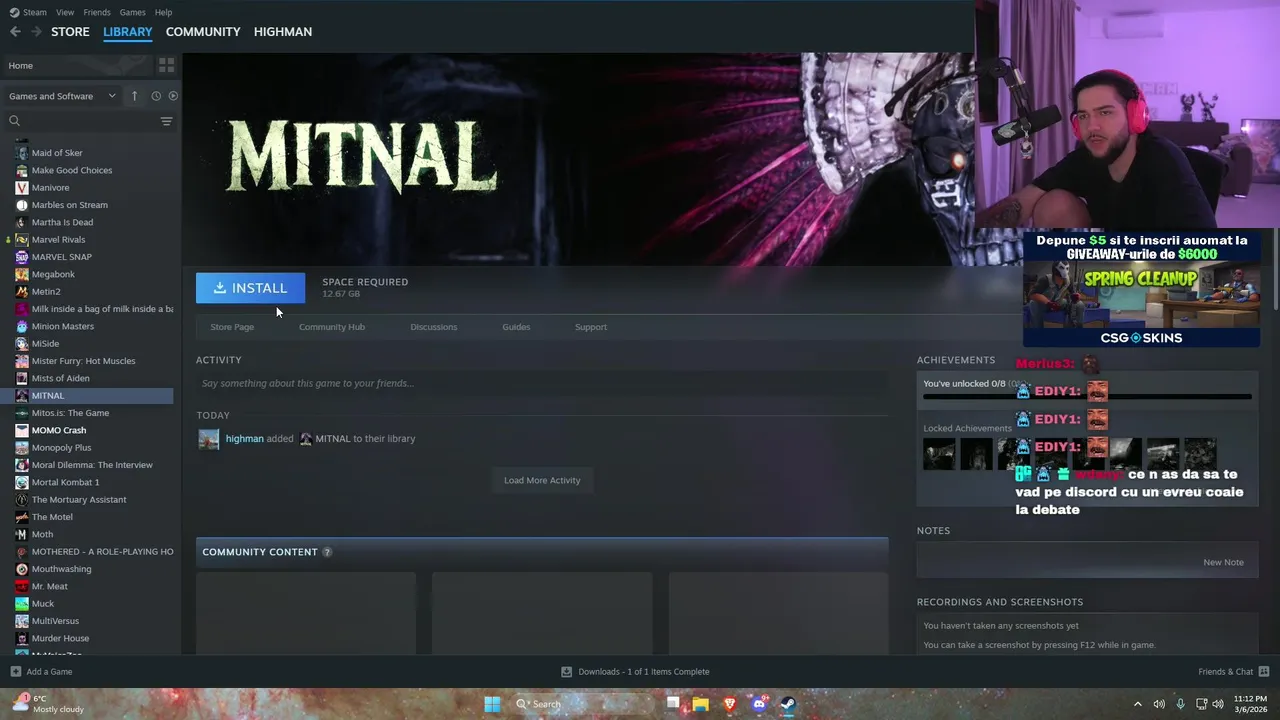Screen dimensions: 1280x720
Task: Click Load More Activity button
Action: pos(542,480)
